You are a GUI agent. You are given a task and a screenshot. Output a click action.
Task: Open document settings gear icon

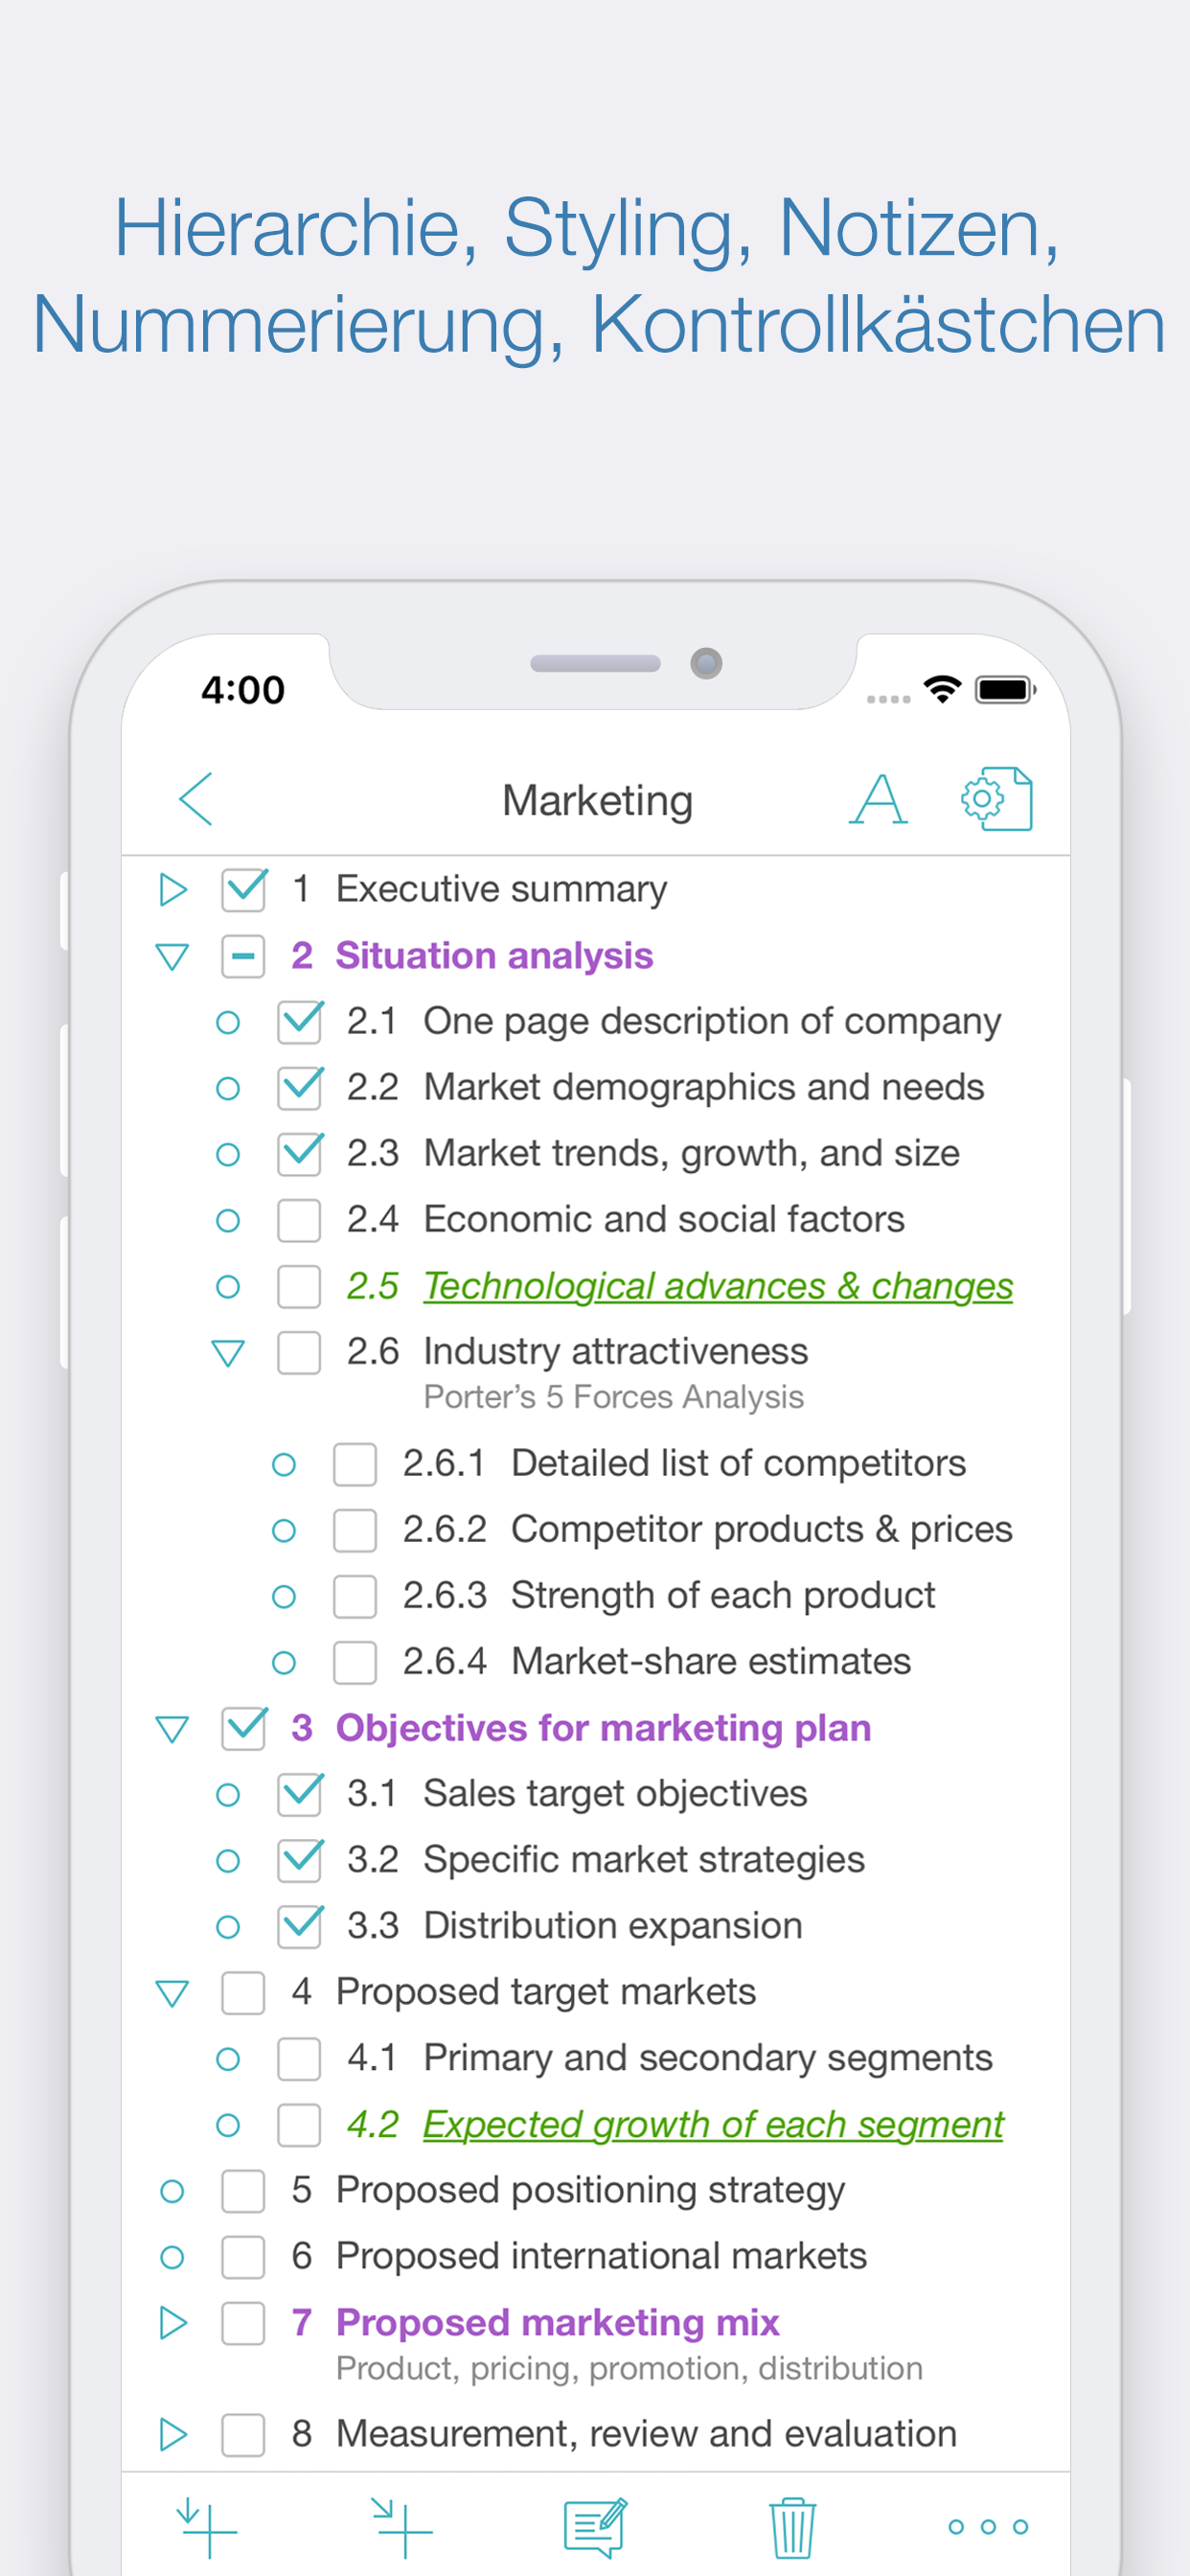coord(996,799)
